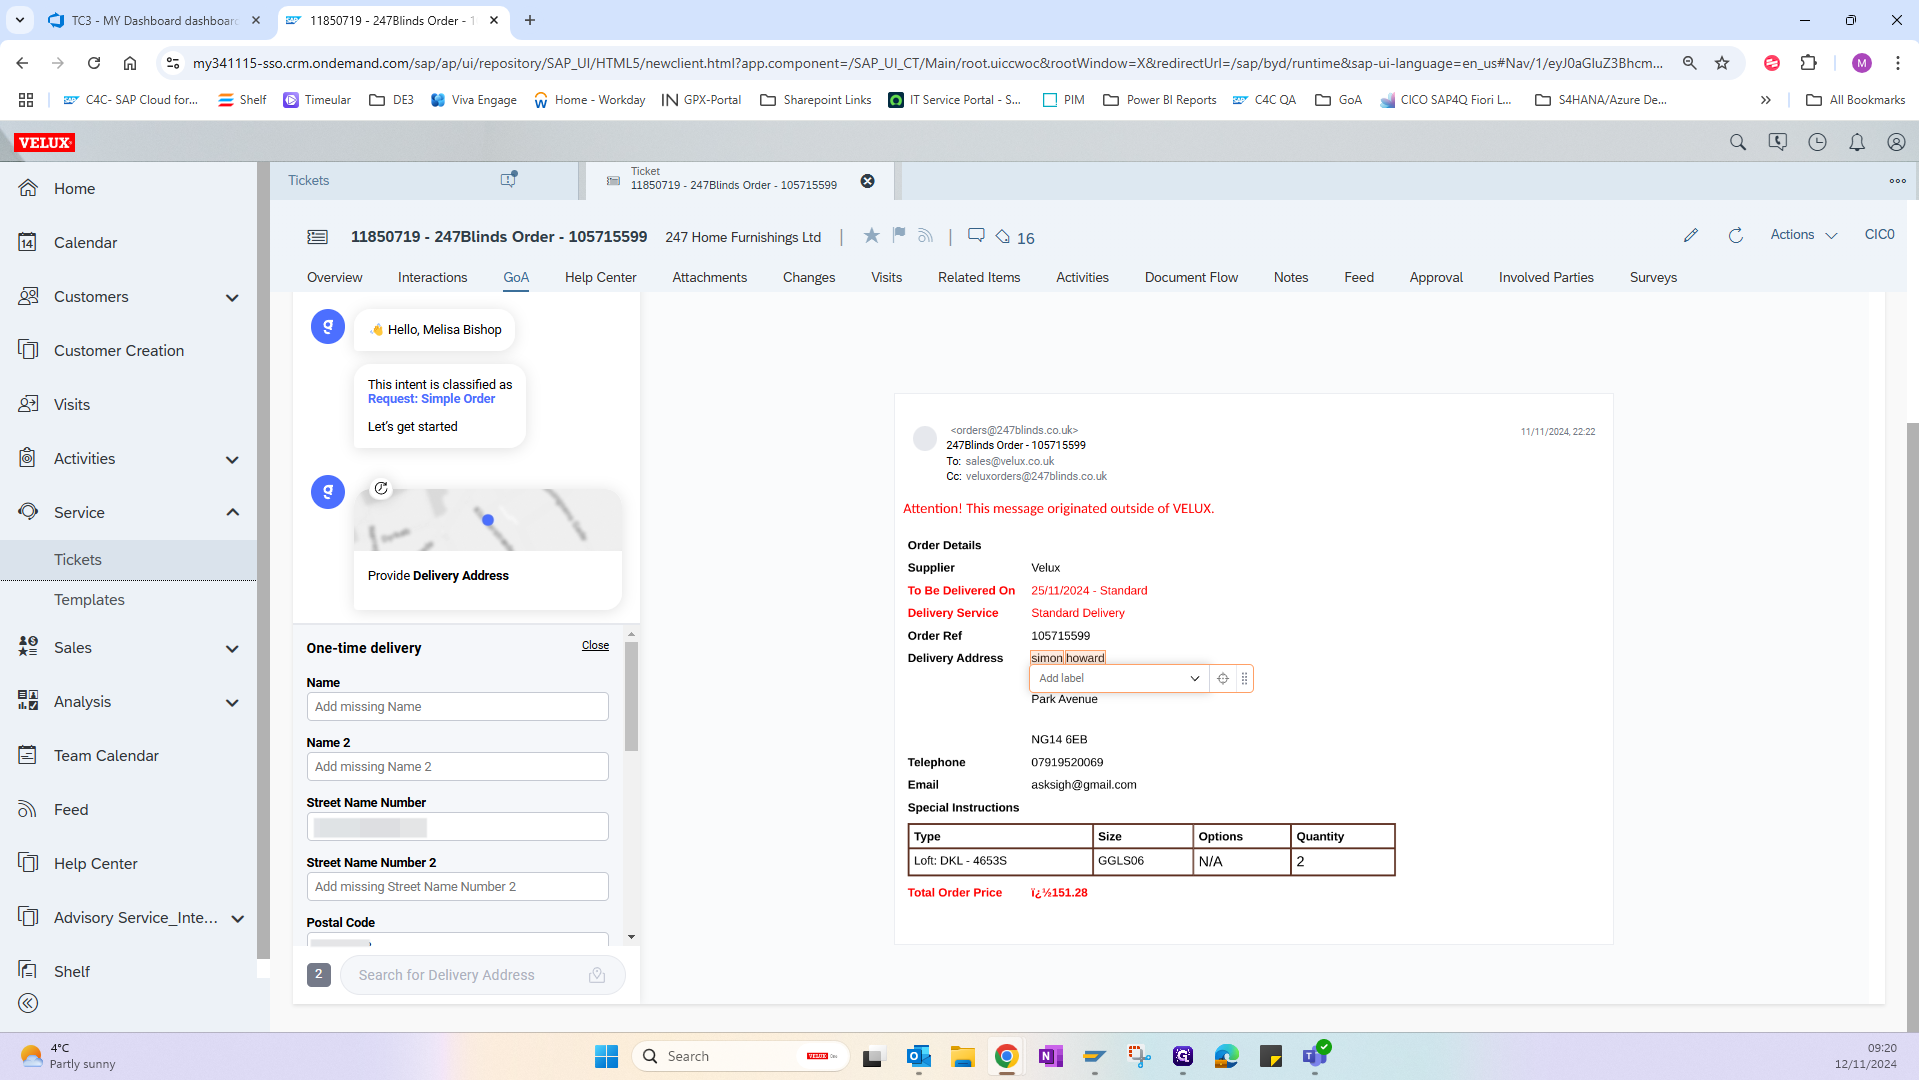Click the tag icon showing 16
The width and height of the screenshot is (1919, 1080).
[1002, 237]
